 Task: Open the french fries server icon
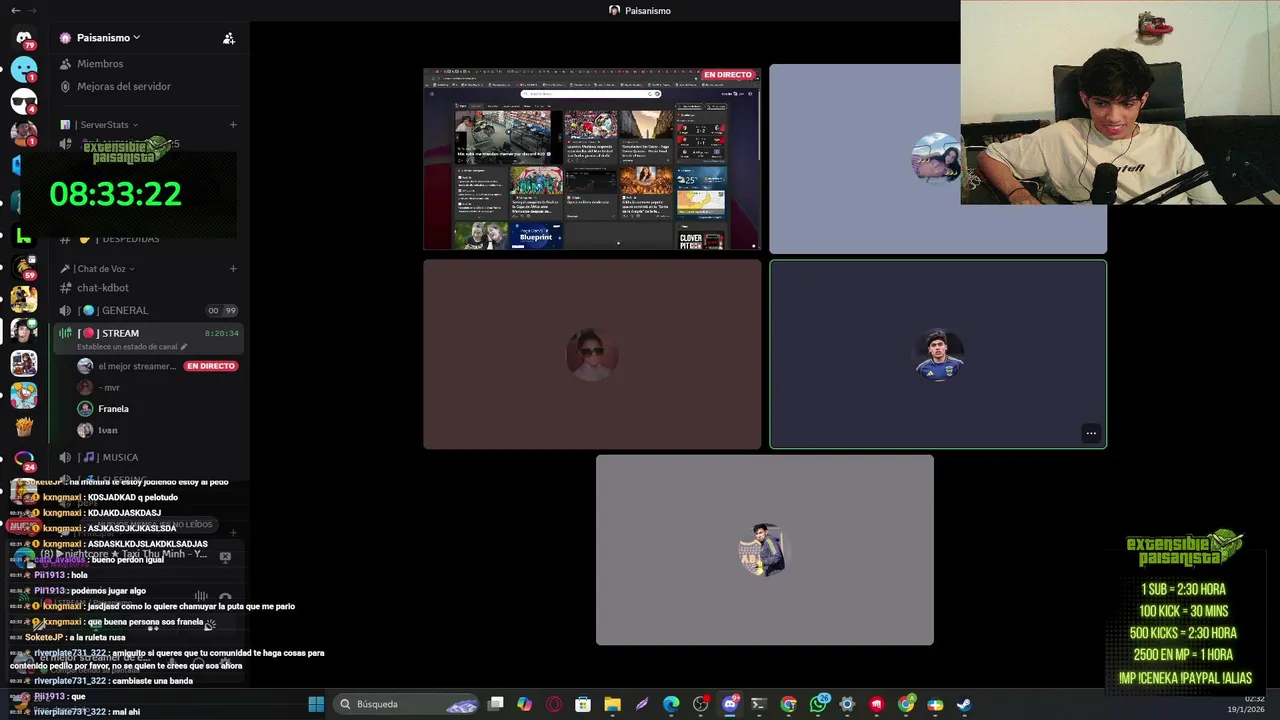[x=24, y=427]
